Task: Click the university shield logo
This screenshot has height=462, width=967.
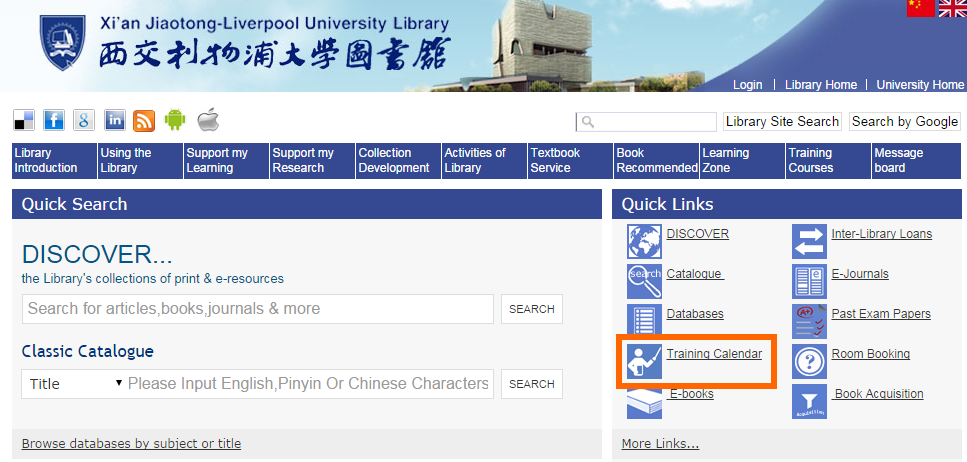Action: (62, 43)
